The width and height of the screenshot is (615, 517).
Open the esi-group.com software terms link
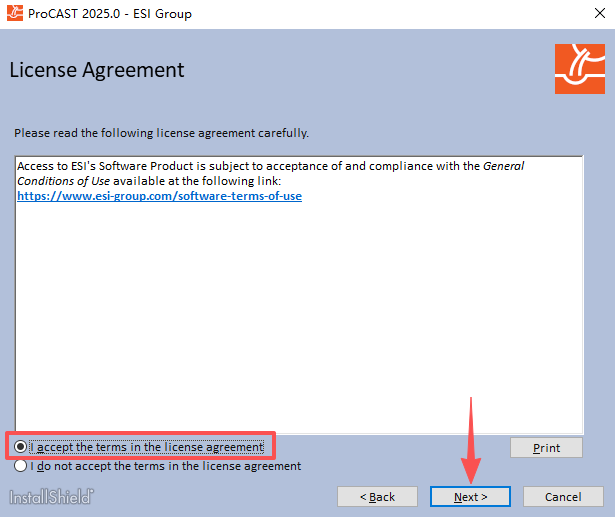tap(159, 196)
